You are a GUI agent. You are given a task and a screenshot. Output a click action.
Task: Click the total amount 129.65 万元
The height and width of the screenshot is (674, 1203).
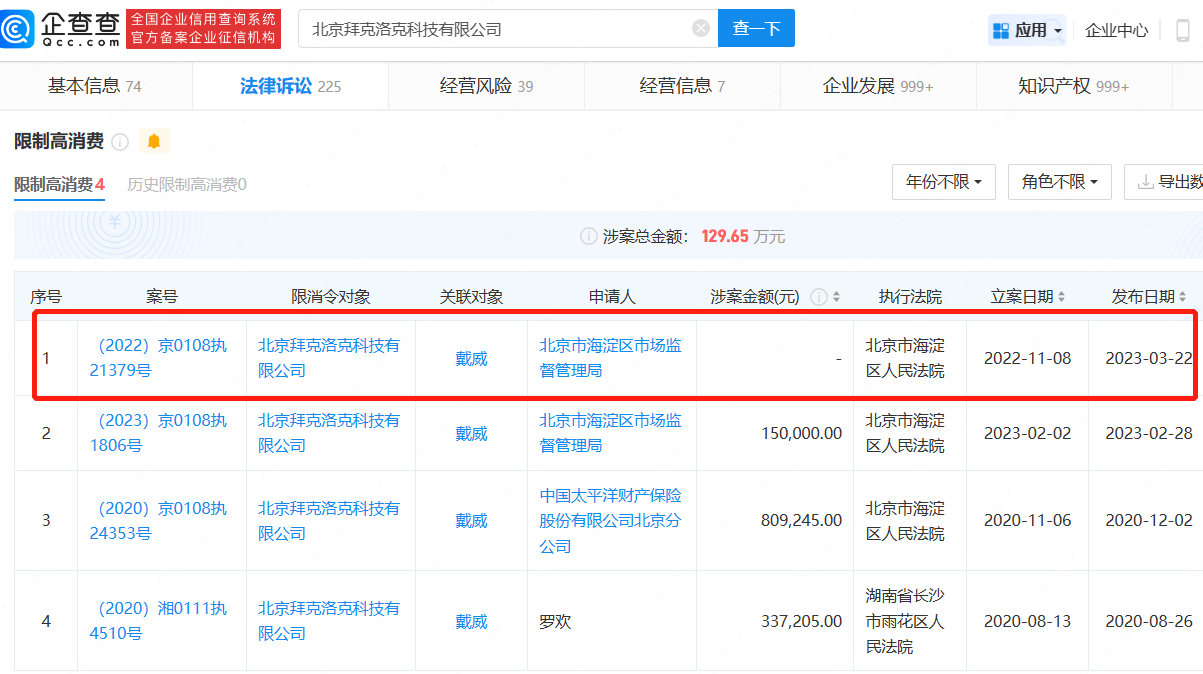click(x=743, y=237)
